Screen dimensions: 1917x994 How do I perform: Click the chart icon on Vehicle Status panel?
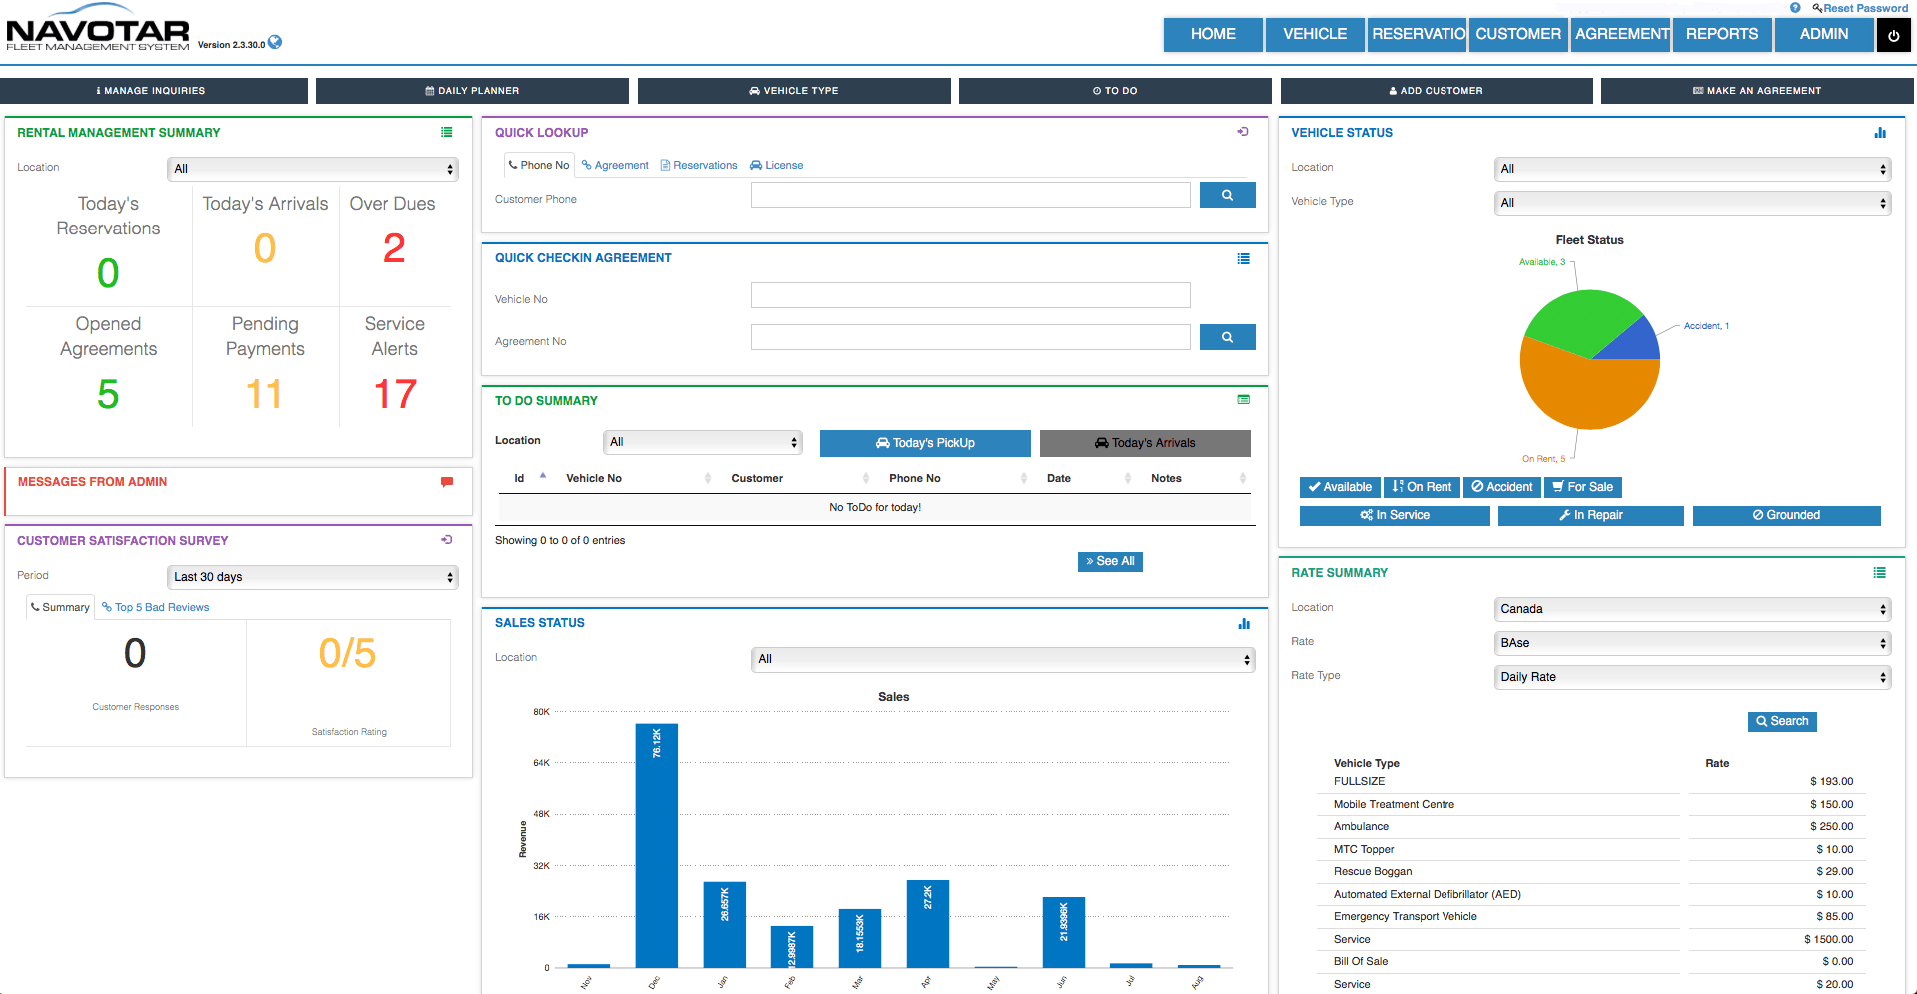[x=1880, y=132]
